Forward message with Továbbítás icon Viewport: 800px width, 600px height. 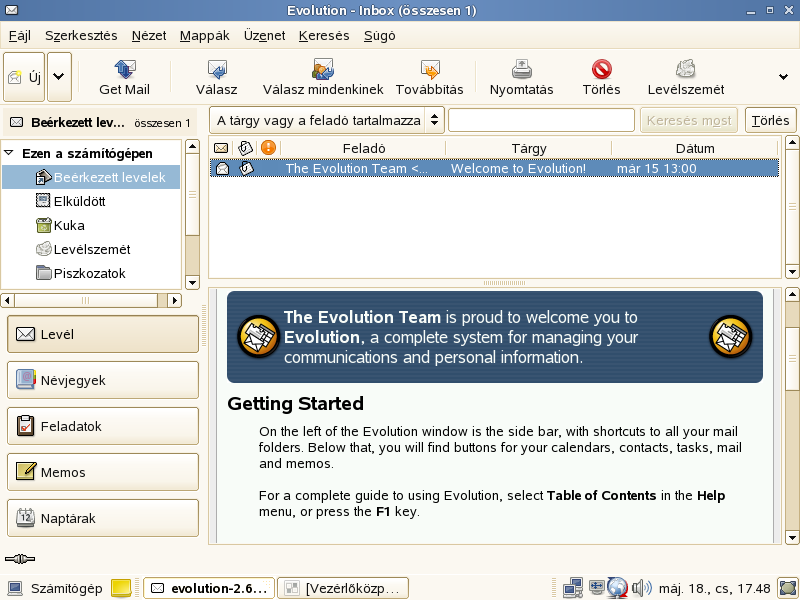click(430, 69)
